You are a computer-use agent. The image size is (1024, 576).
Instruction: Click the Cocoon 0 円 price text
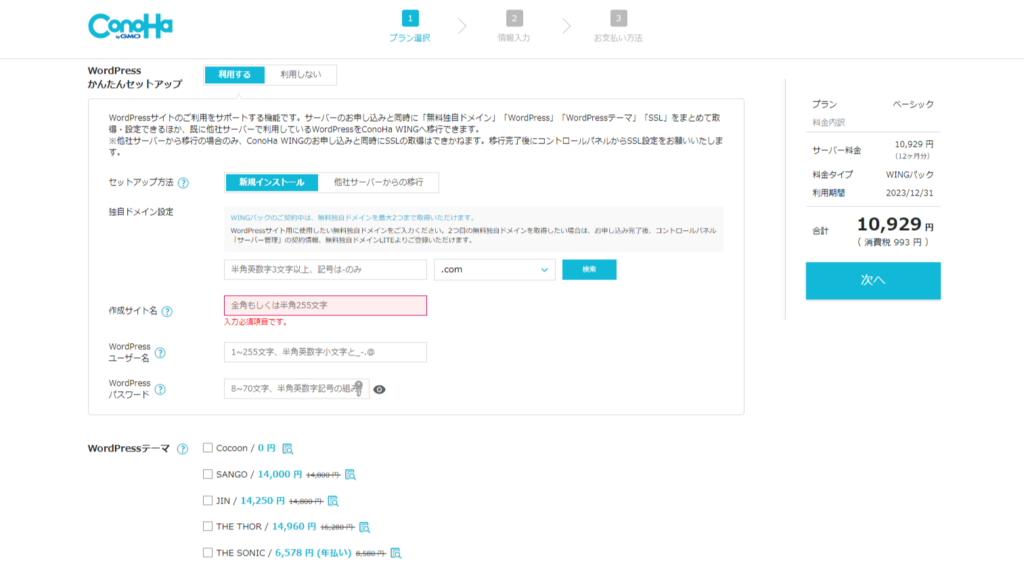tap(266, 448)
